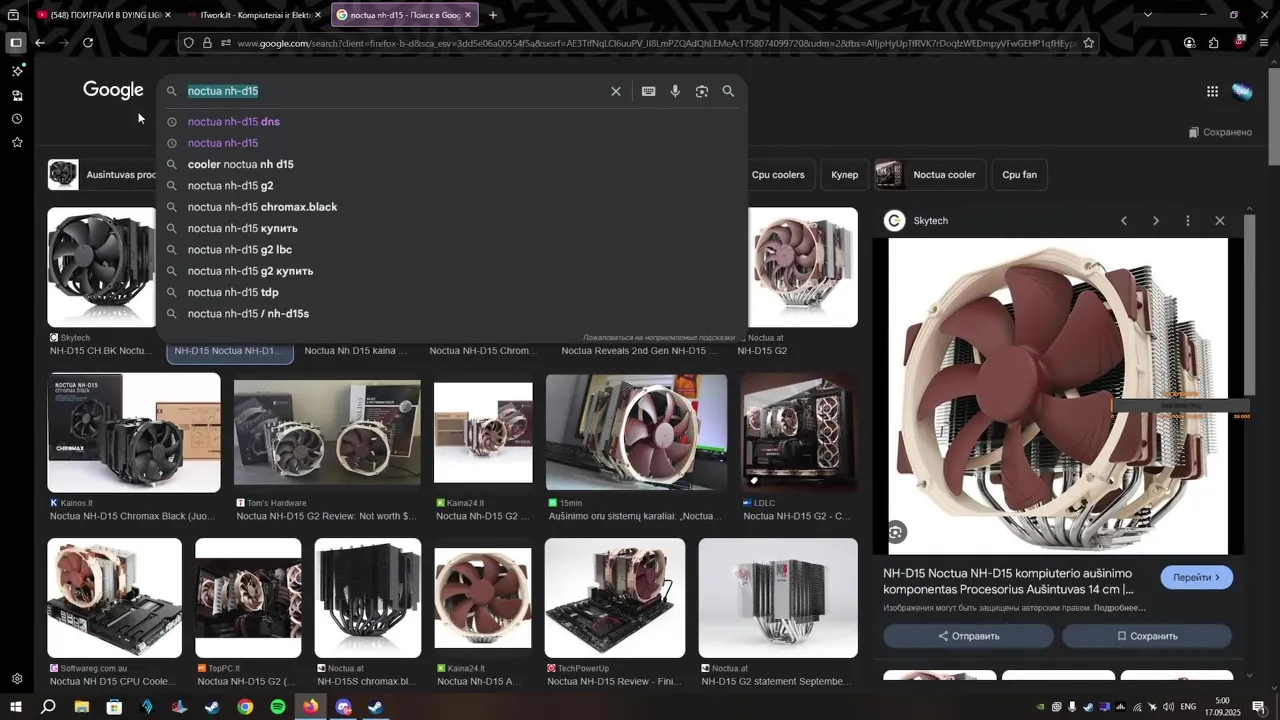Open bookmarks sidebar star icon
Screen dimensions: 1280x720
pyautogui.click(x=17, y=143)
